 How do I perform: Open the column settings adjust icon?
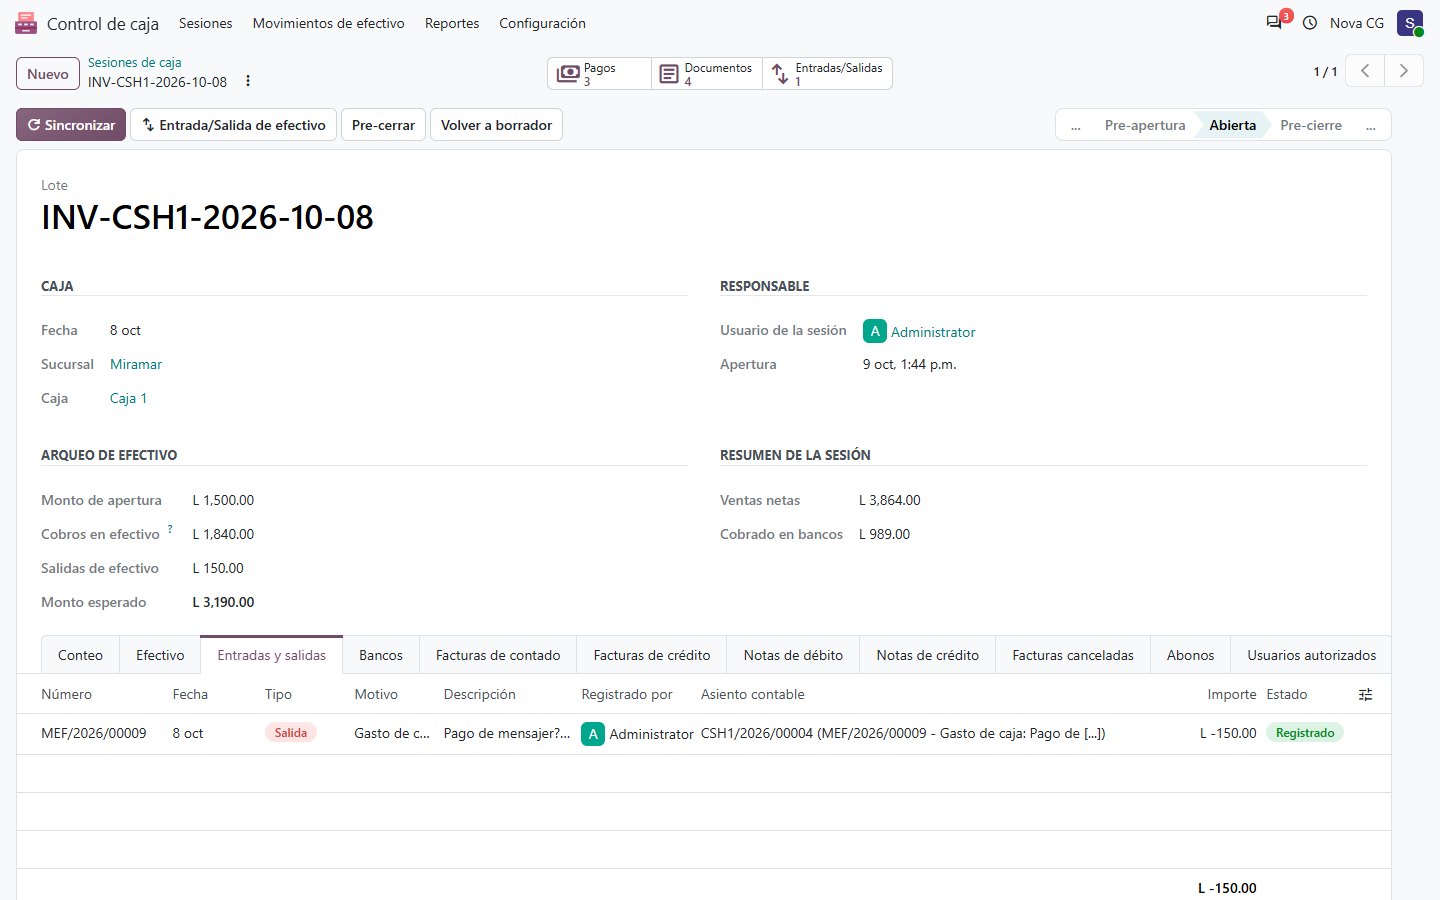pyautogui.click(x=1365, y=695)
